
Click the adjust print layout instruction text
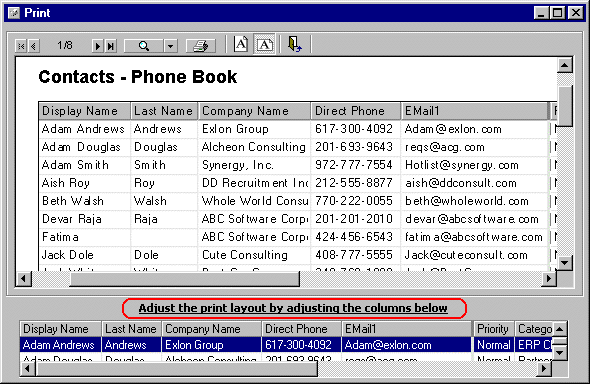click(x=293, y=308)
